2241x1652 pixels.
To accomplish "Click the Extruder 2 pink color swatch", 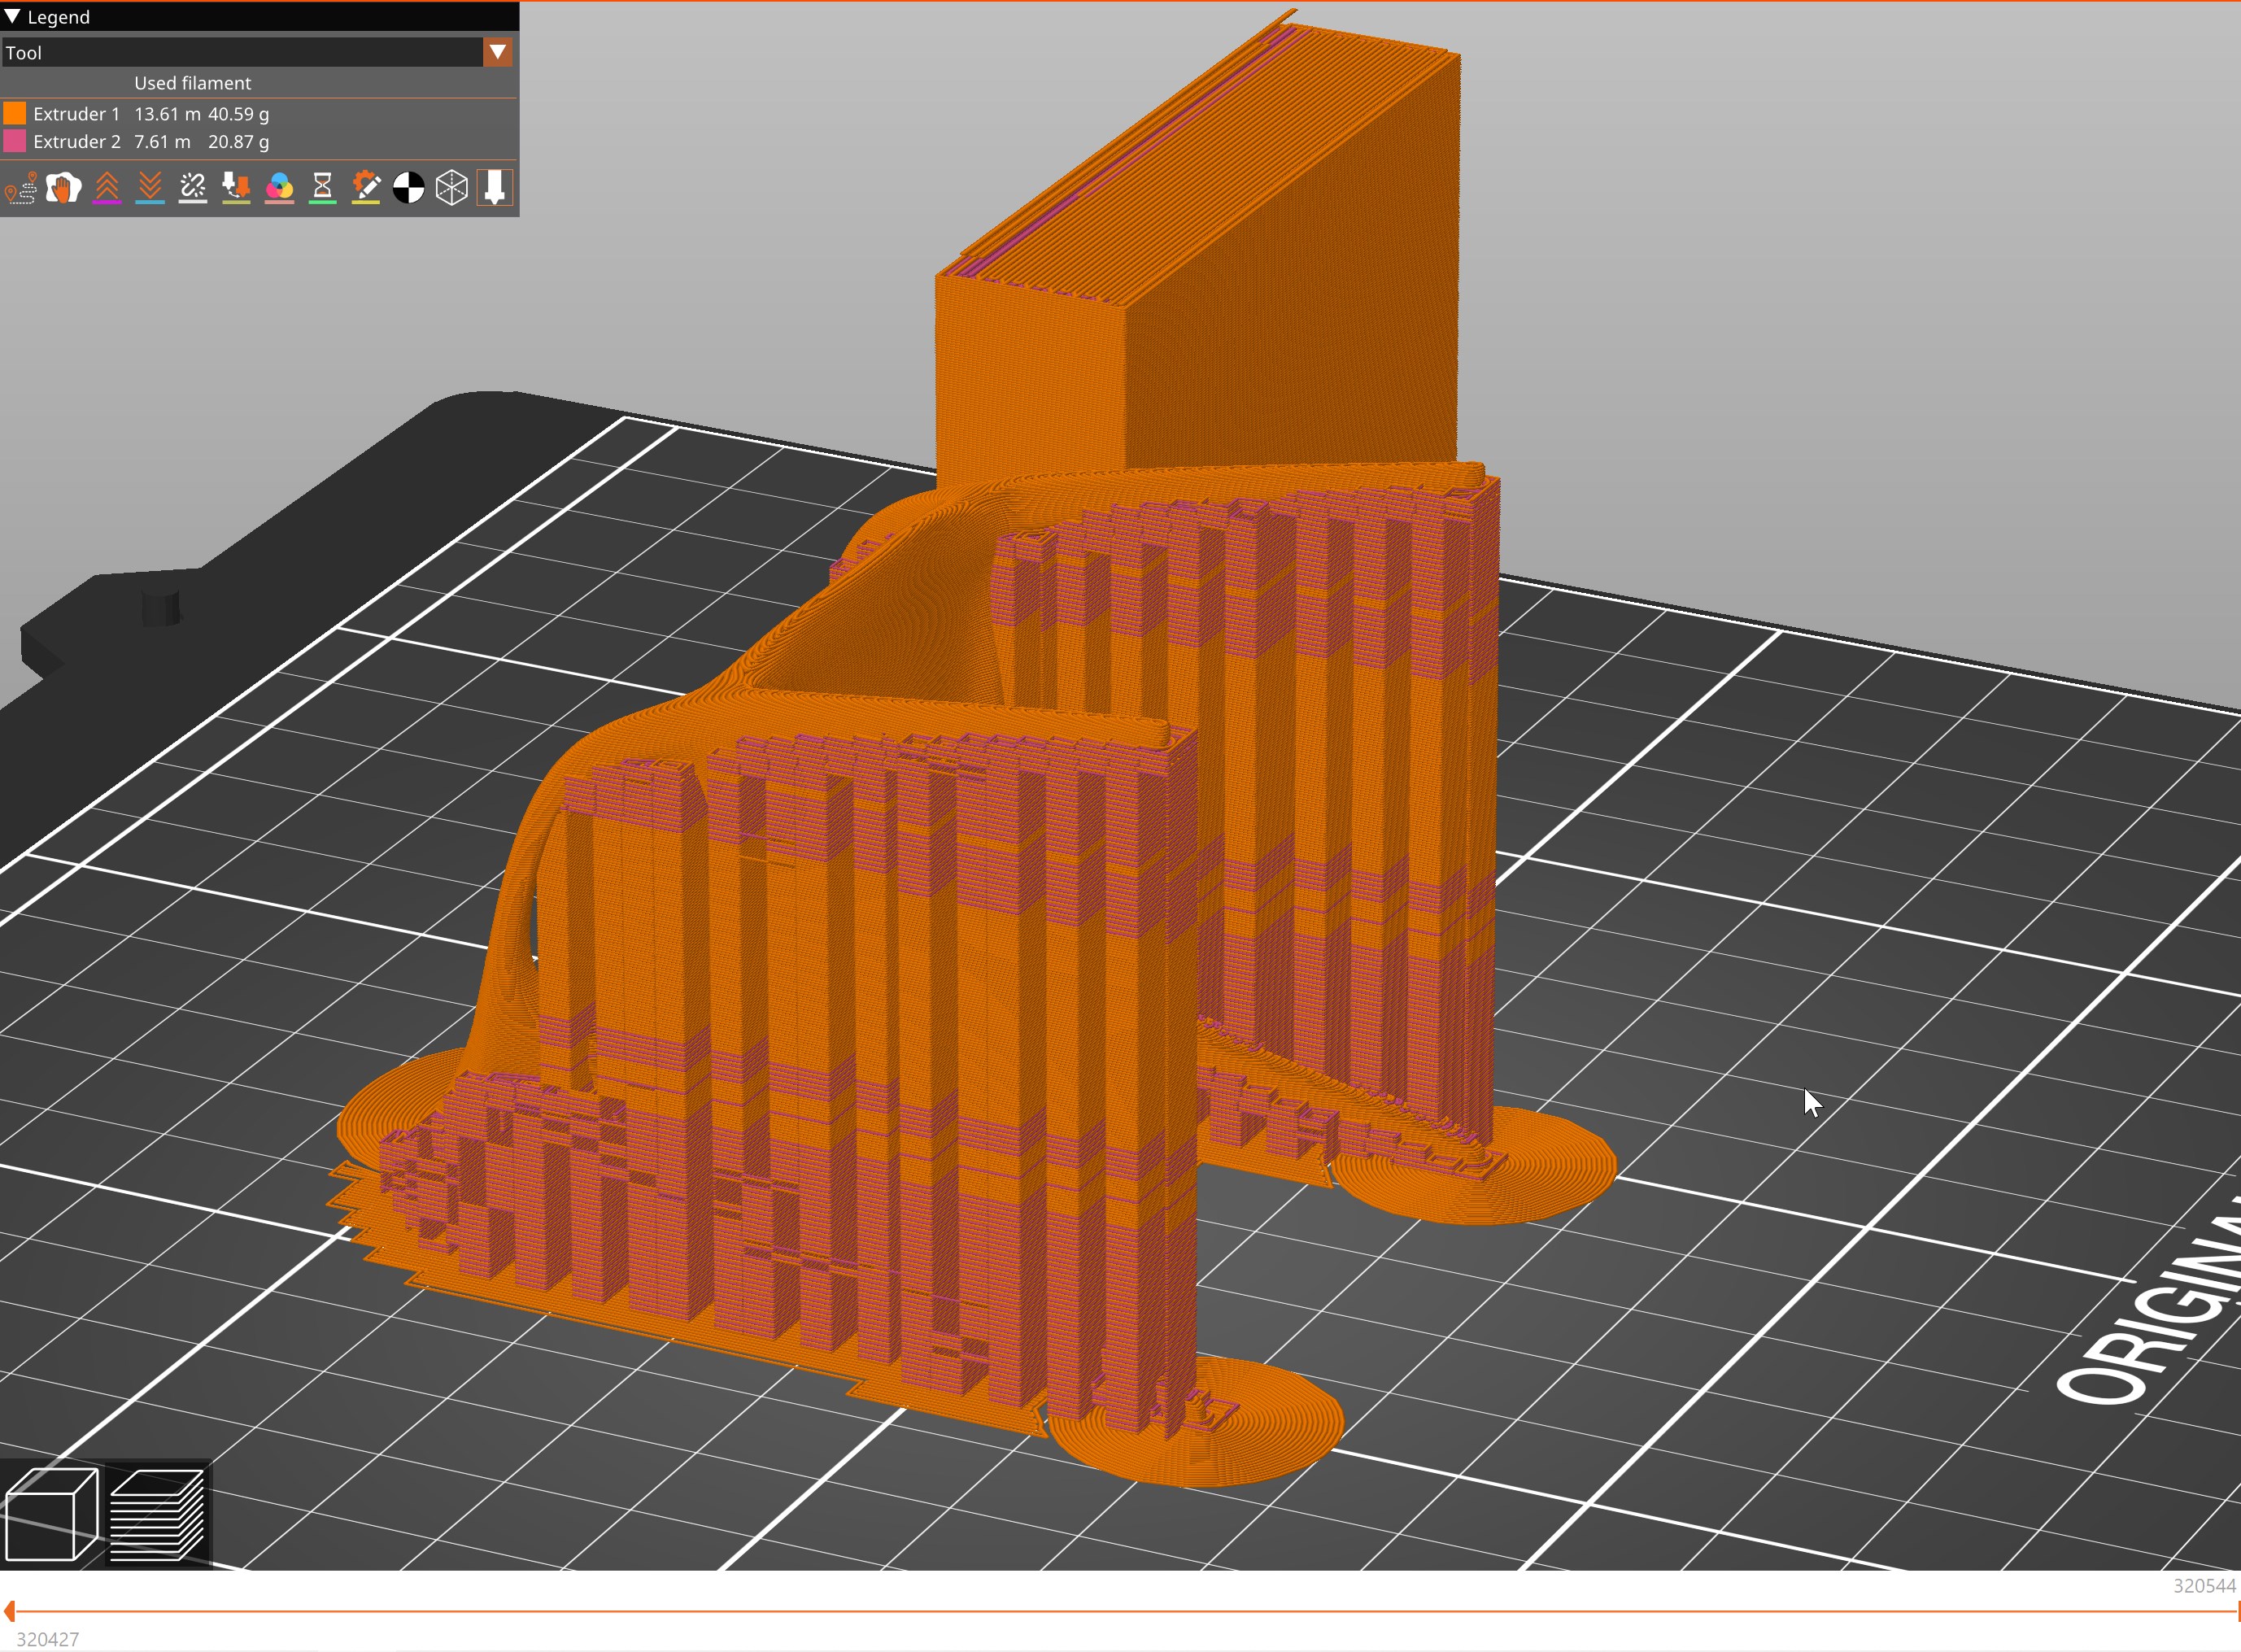I will coord(15,141).
